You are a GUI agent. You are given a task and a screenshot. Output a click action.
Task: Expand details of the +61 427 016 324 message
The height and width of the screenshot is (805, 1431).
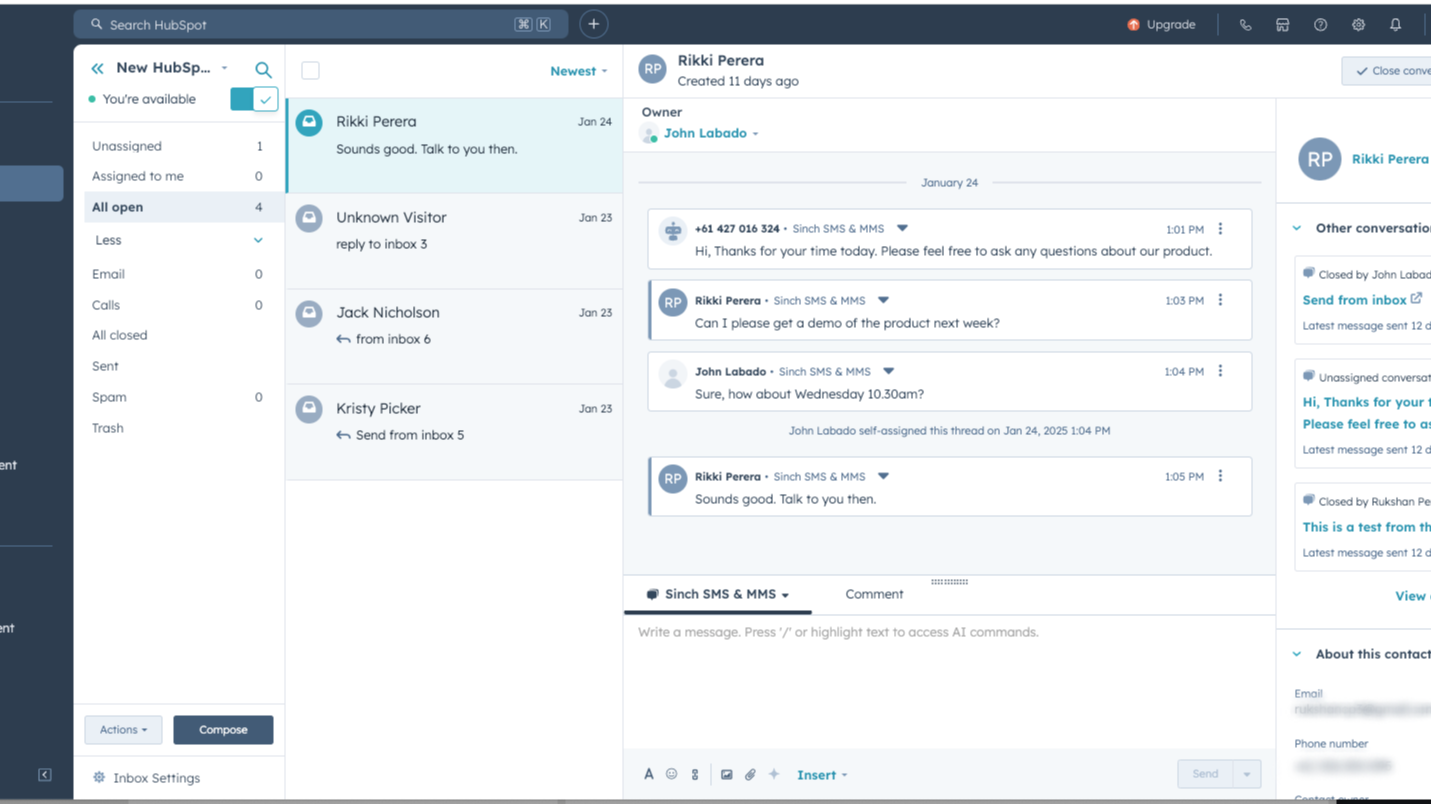pos(902,228)
